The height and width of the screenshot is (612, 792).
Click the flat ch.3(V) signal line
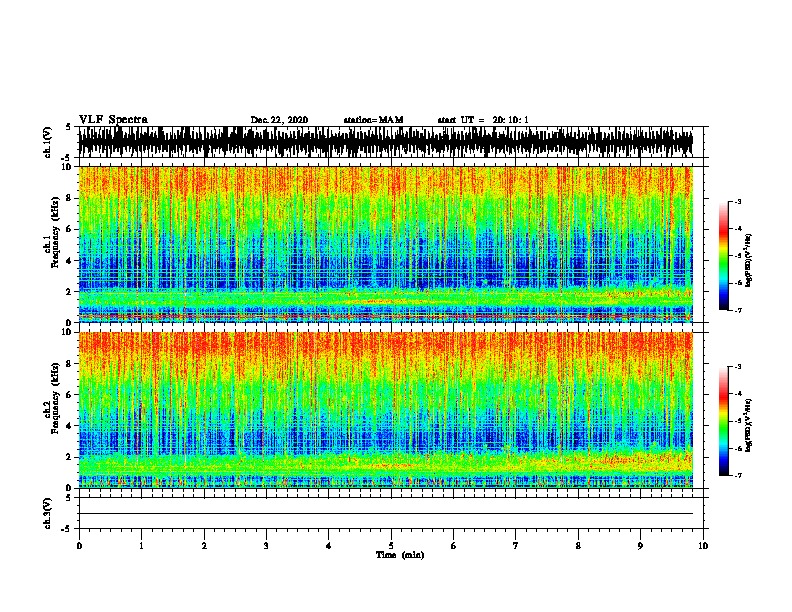386,514
